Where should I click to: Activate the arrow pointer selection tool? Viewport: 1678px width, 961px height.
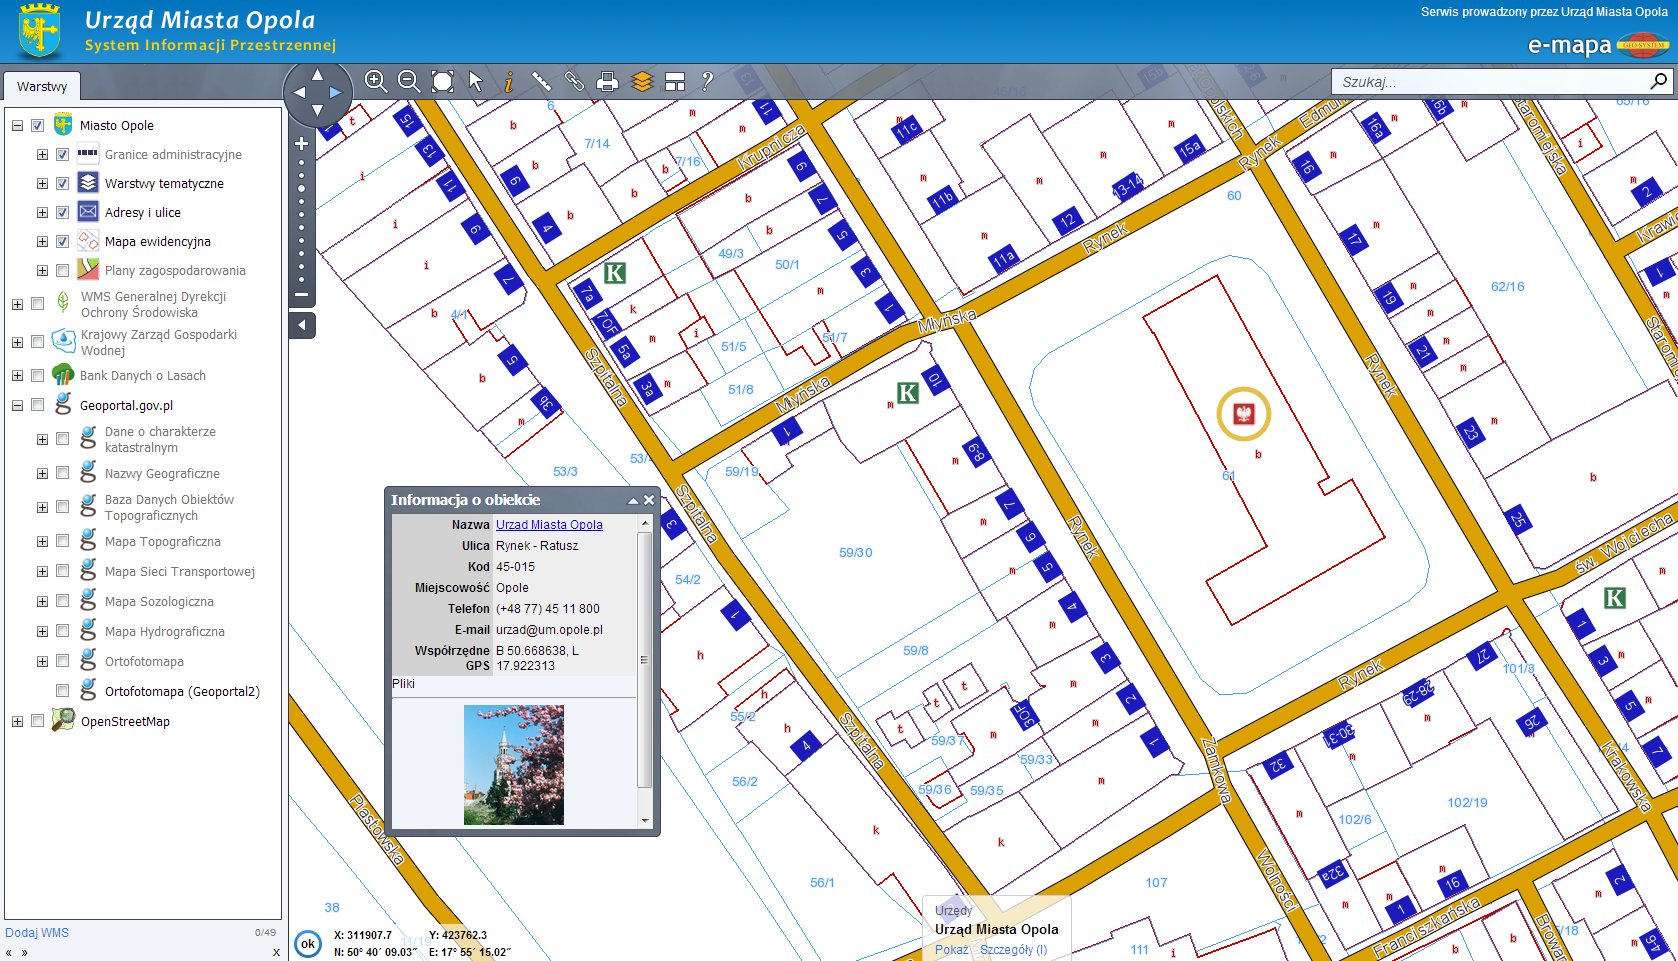pos(476,81)
